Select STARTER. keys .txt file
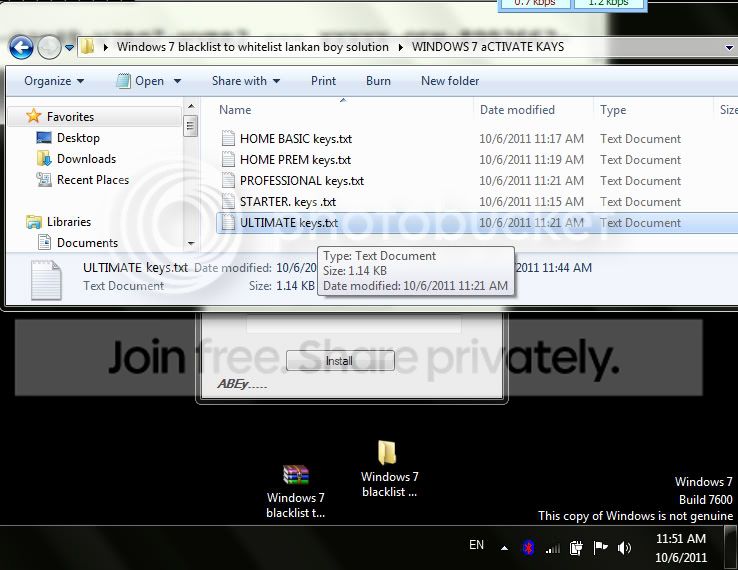Screen dimensions: 738x570 pos(288,202)
